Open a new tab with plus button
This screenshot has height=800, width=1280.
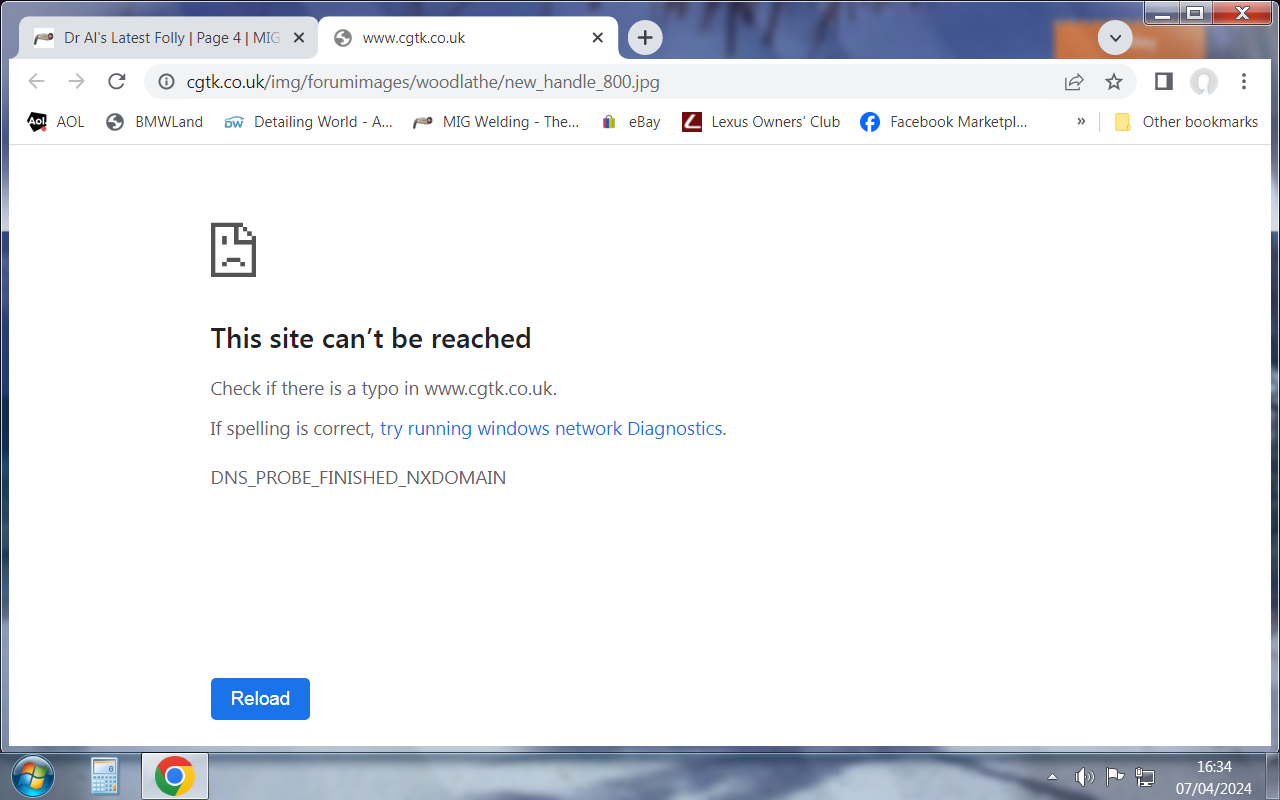(x=645, y=38)
